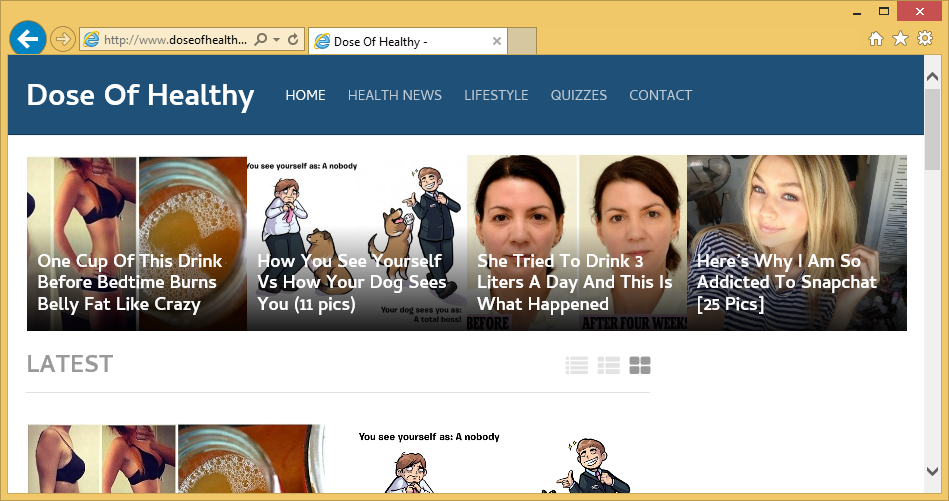The width and height of the screenshot is (949, 501).
Task: Click the address bar URL field
Action: (x=175, y=40)
